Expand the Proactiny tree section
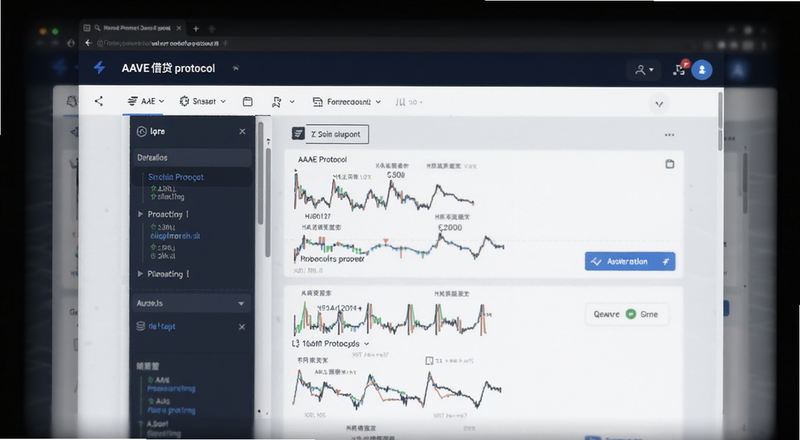 pyautogui.click(x=140, y=214)
